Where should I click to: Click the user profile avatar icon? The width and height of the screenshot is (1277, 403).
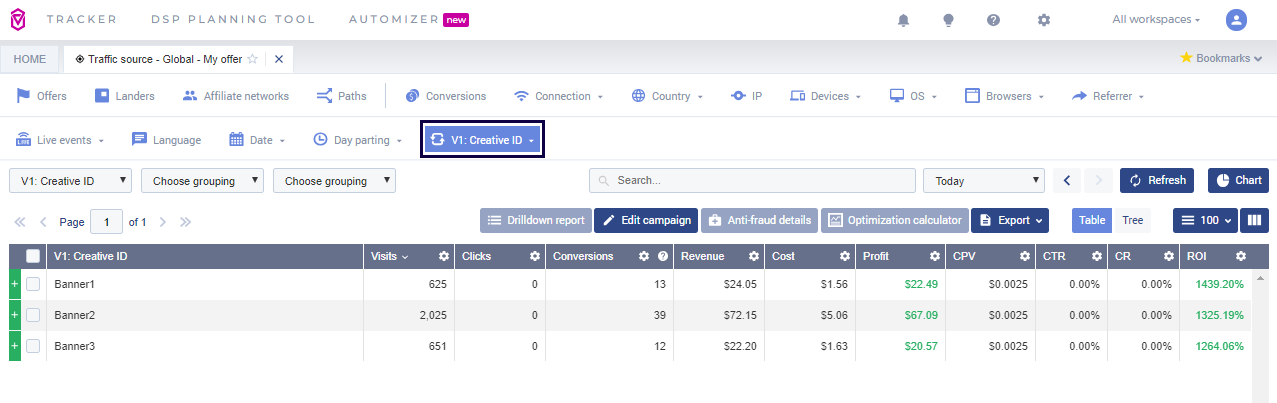click(x=1236, y=20)
